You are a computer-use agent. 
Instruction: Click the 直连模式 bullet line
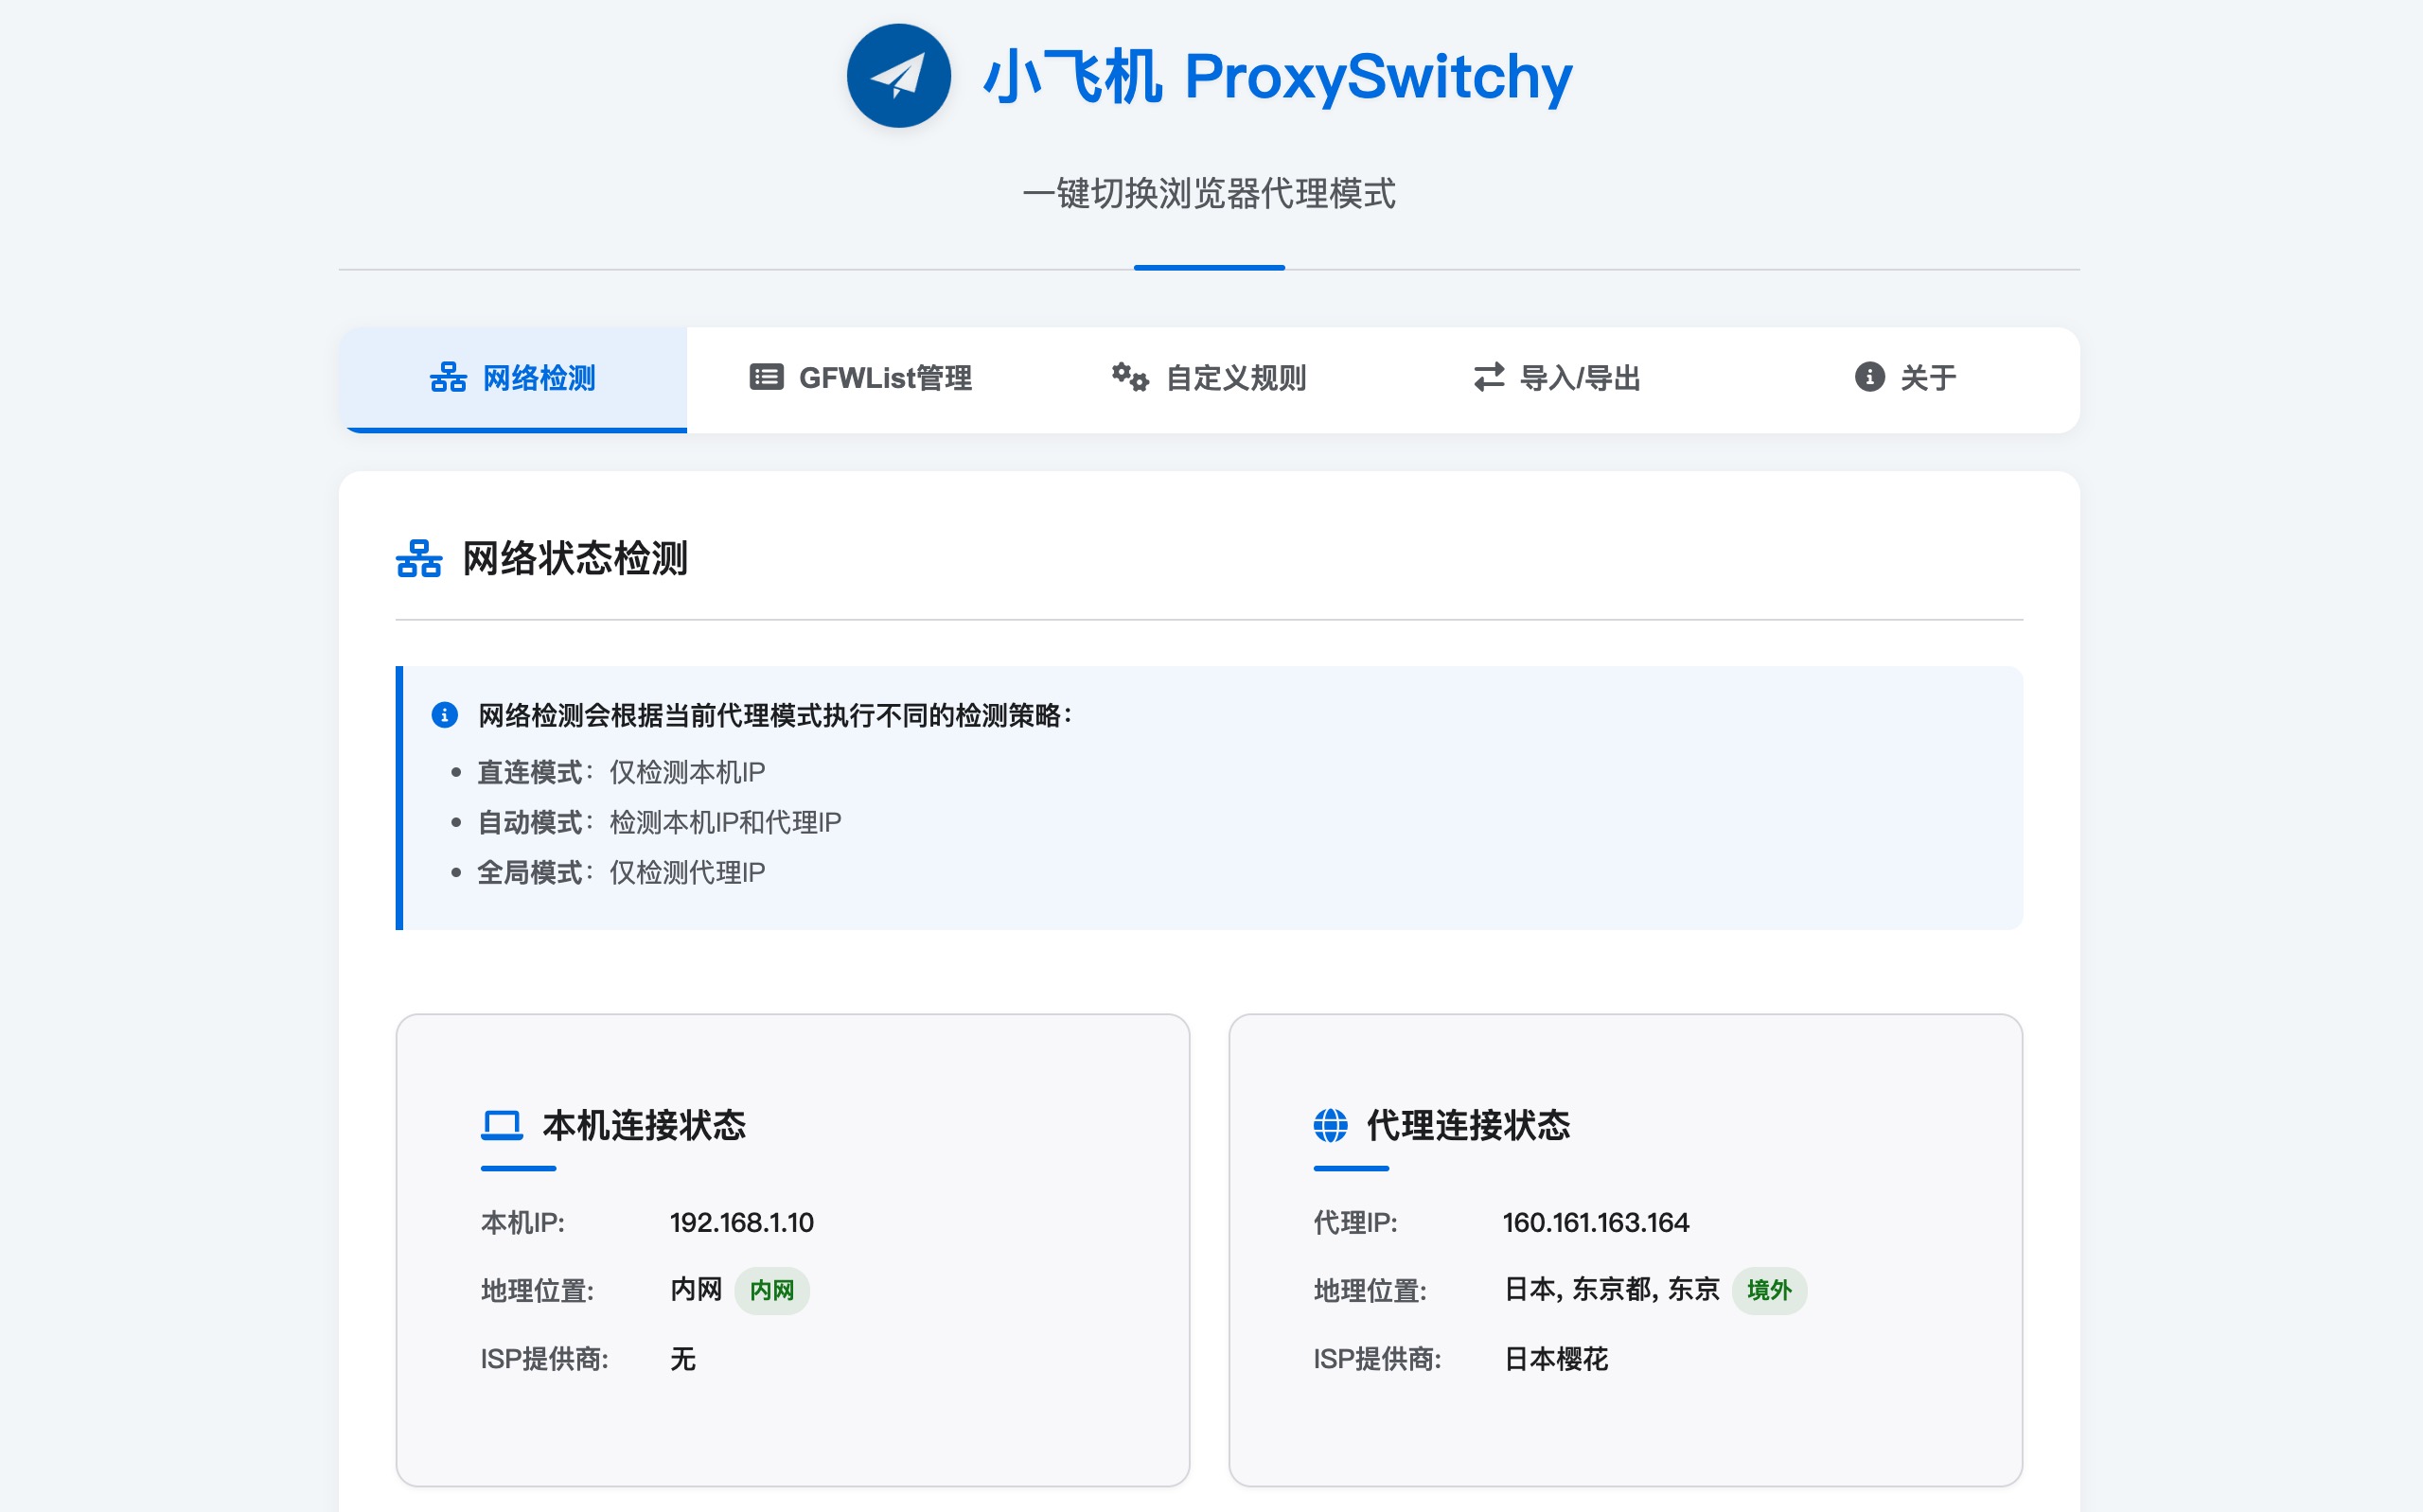point(621,772)
